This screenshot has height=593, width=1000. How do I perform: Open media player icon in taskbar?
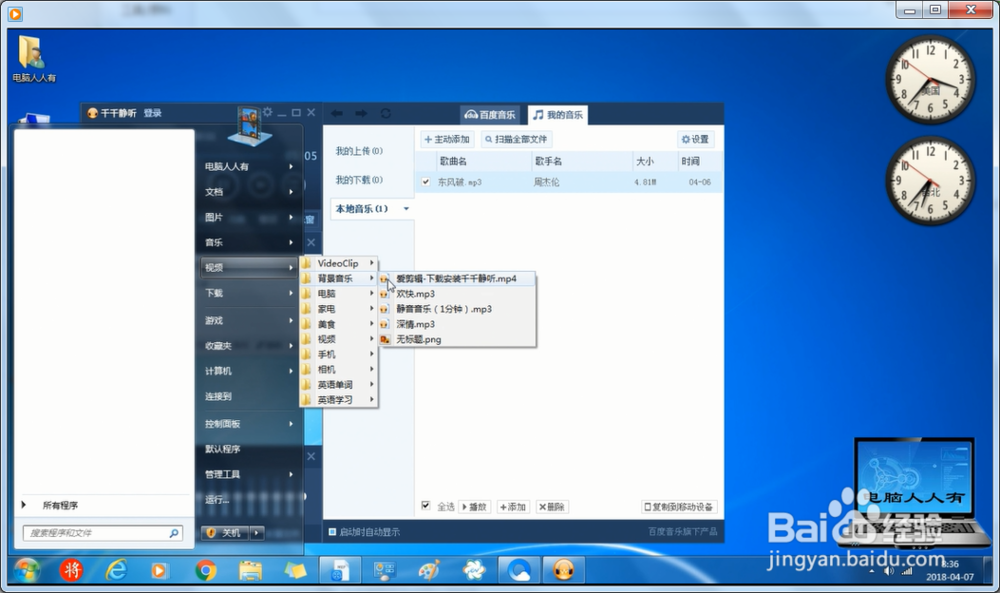159,571
